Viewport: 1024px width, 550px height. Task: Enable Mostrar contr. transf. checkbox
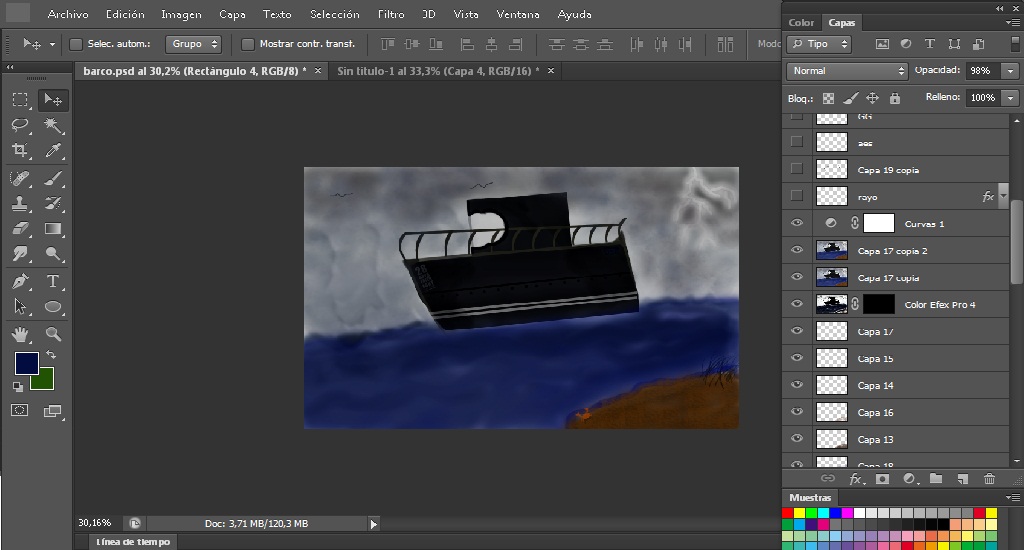pos(248,44)
